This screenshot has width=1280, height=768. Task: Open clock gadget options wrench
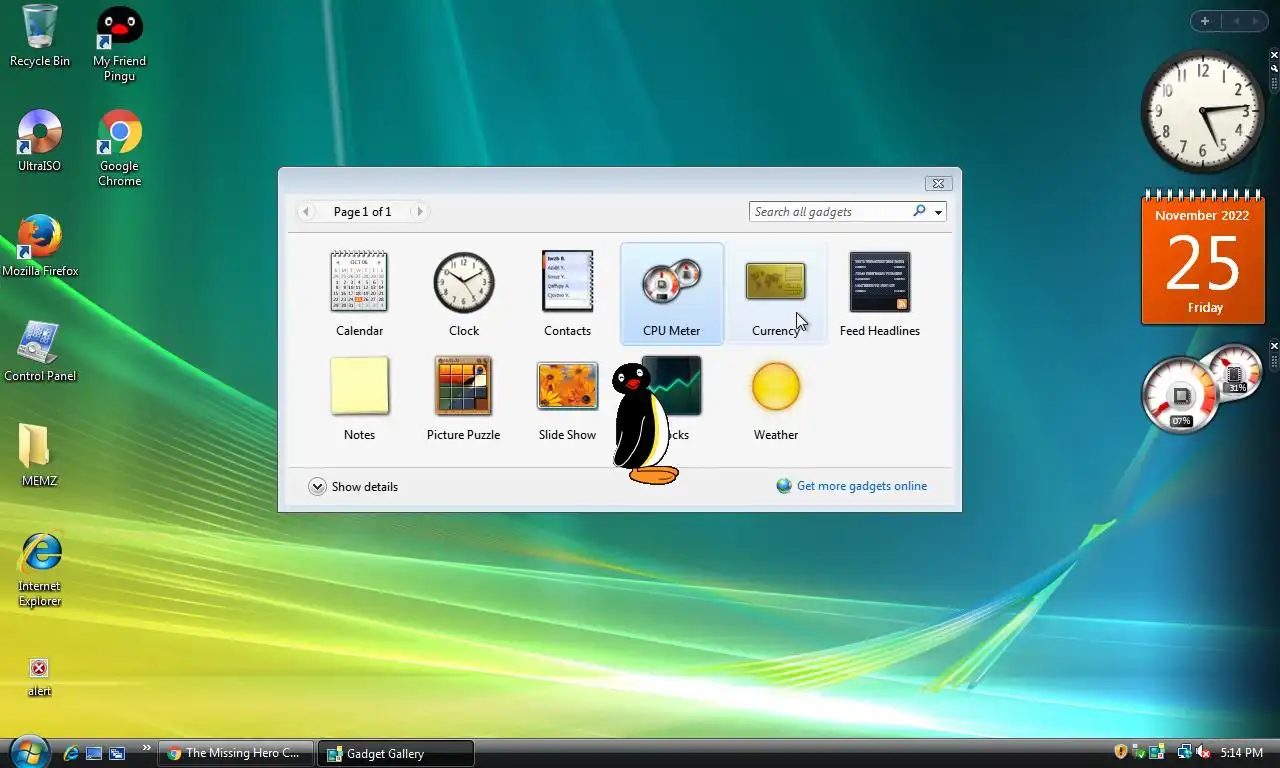pyautogui.click(x=1274, y=68)
